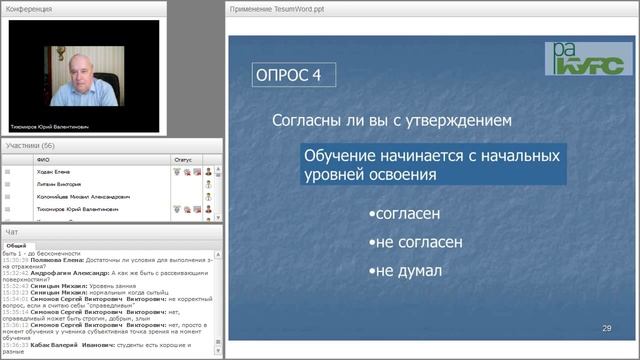Toggle the grey marker beside Литвин Виктория
The height and width of the screenshot is (360, 640).
pos(7,184)
